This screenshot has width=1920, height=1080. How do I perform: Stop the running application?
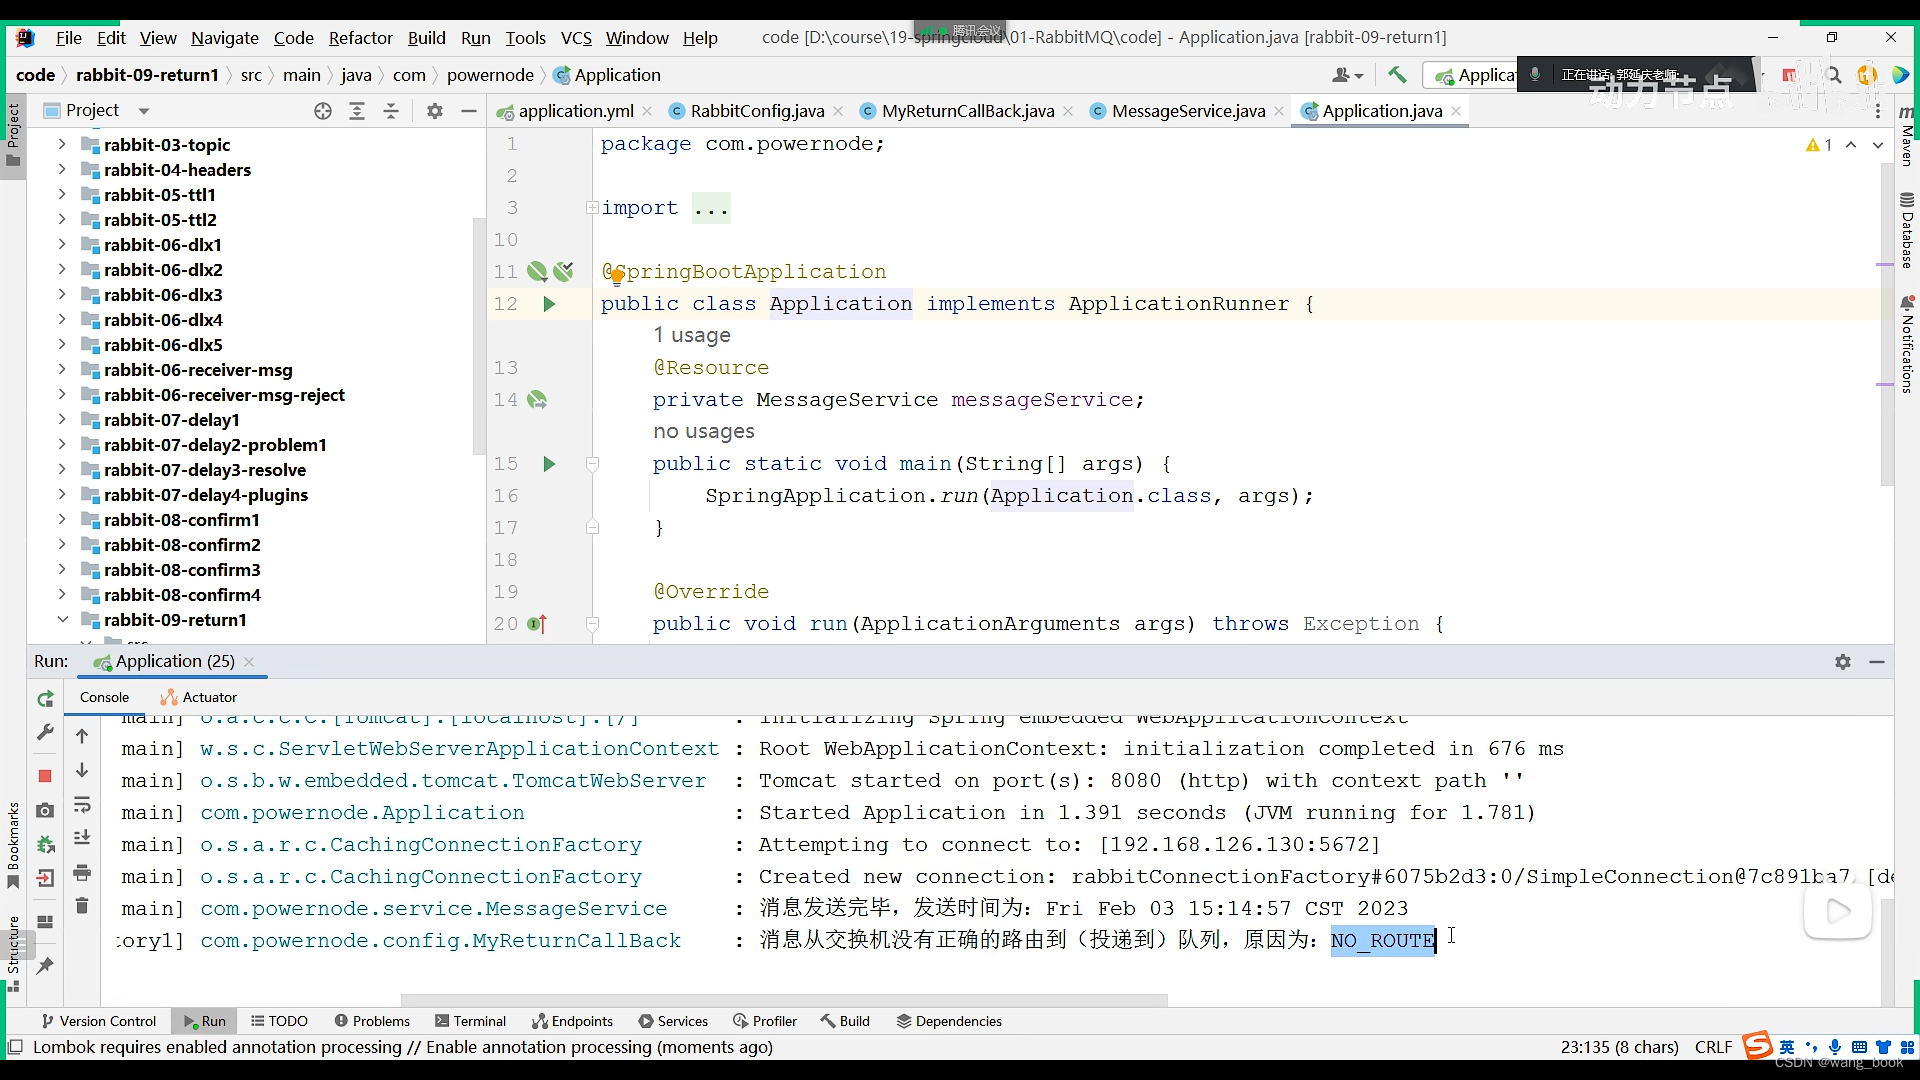(x=45, y=776)
